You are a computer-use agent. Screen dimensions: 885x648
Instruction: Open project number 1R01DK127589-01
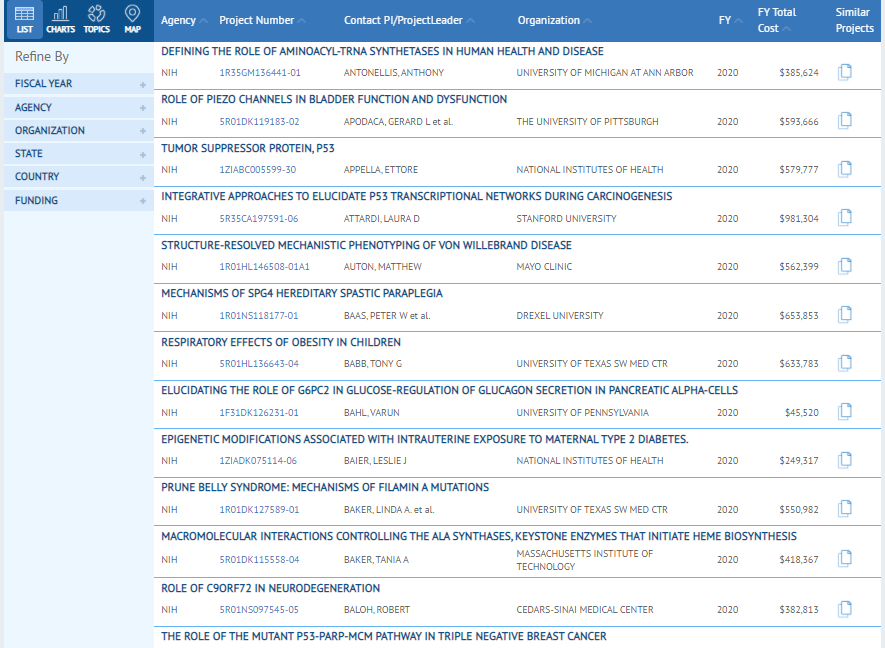click(x=259, y=510)
